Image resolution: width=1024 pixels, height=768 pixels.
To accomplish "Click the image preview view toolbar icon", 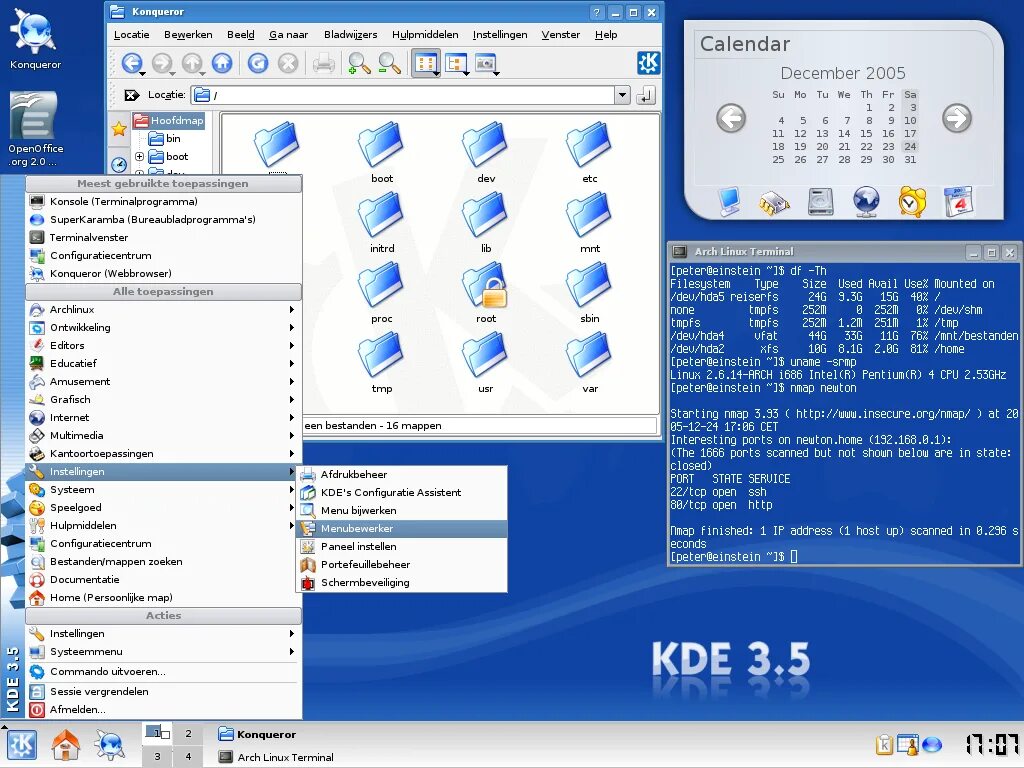I will click(x=487, y=64).
